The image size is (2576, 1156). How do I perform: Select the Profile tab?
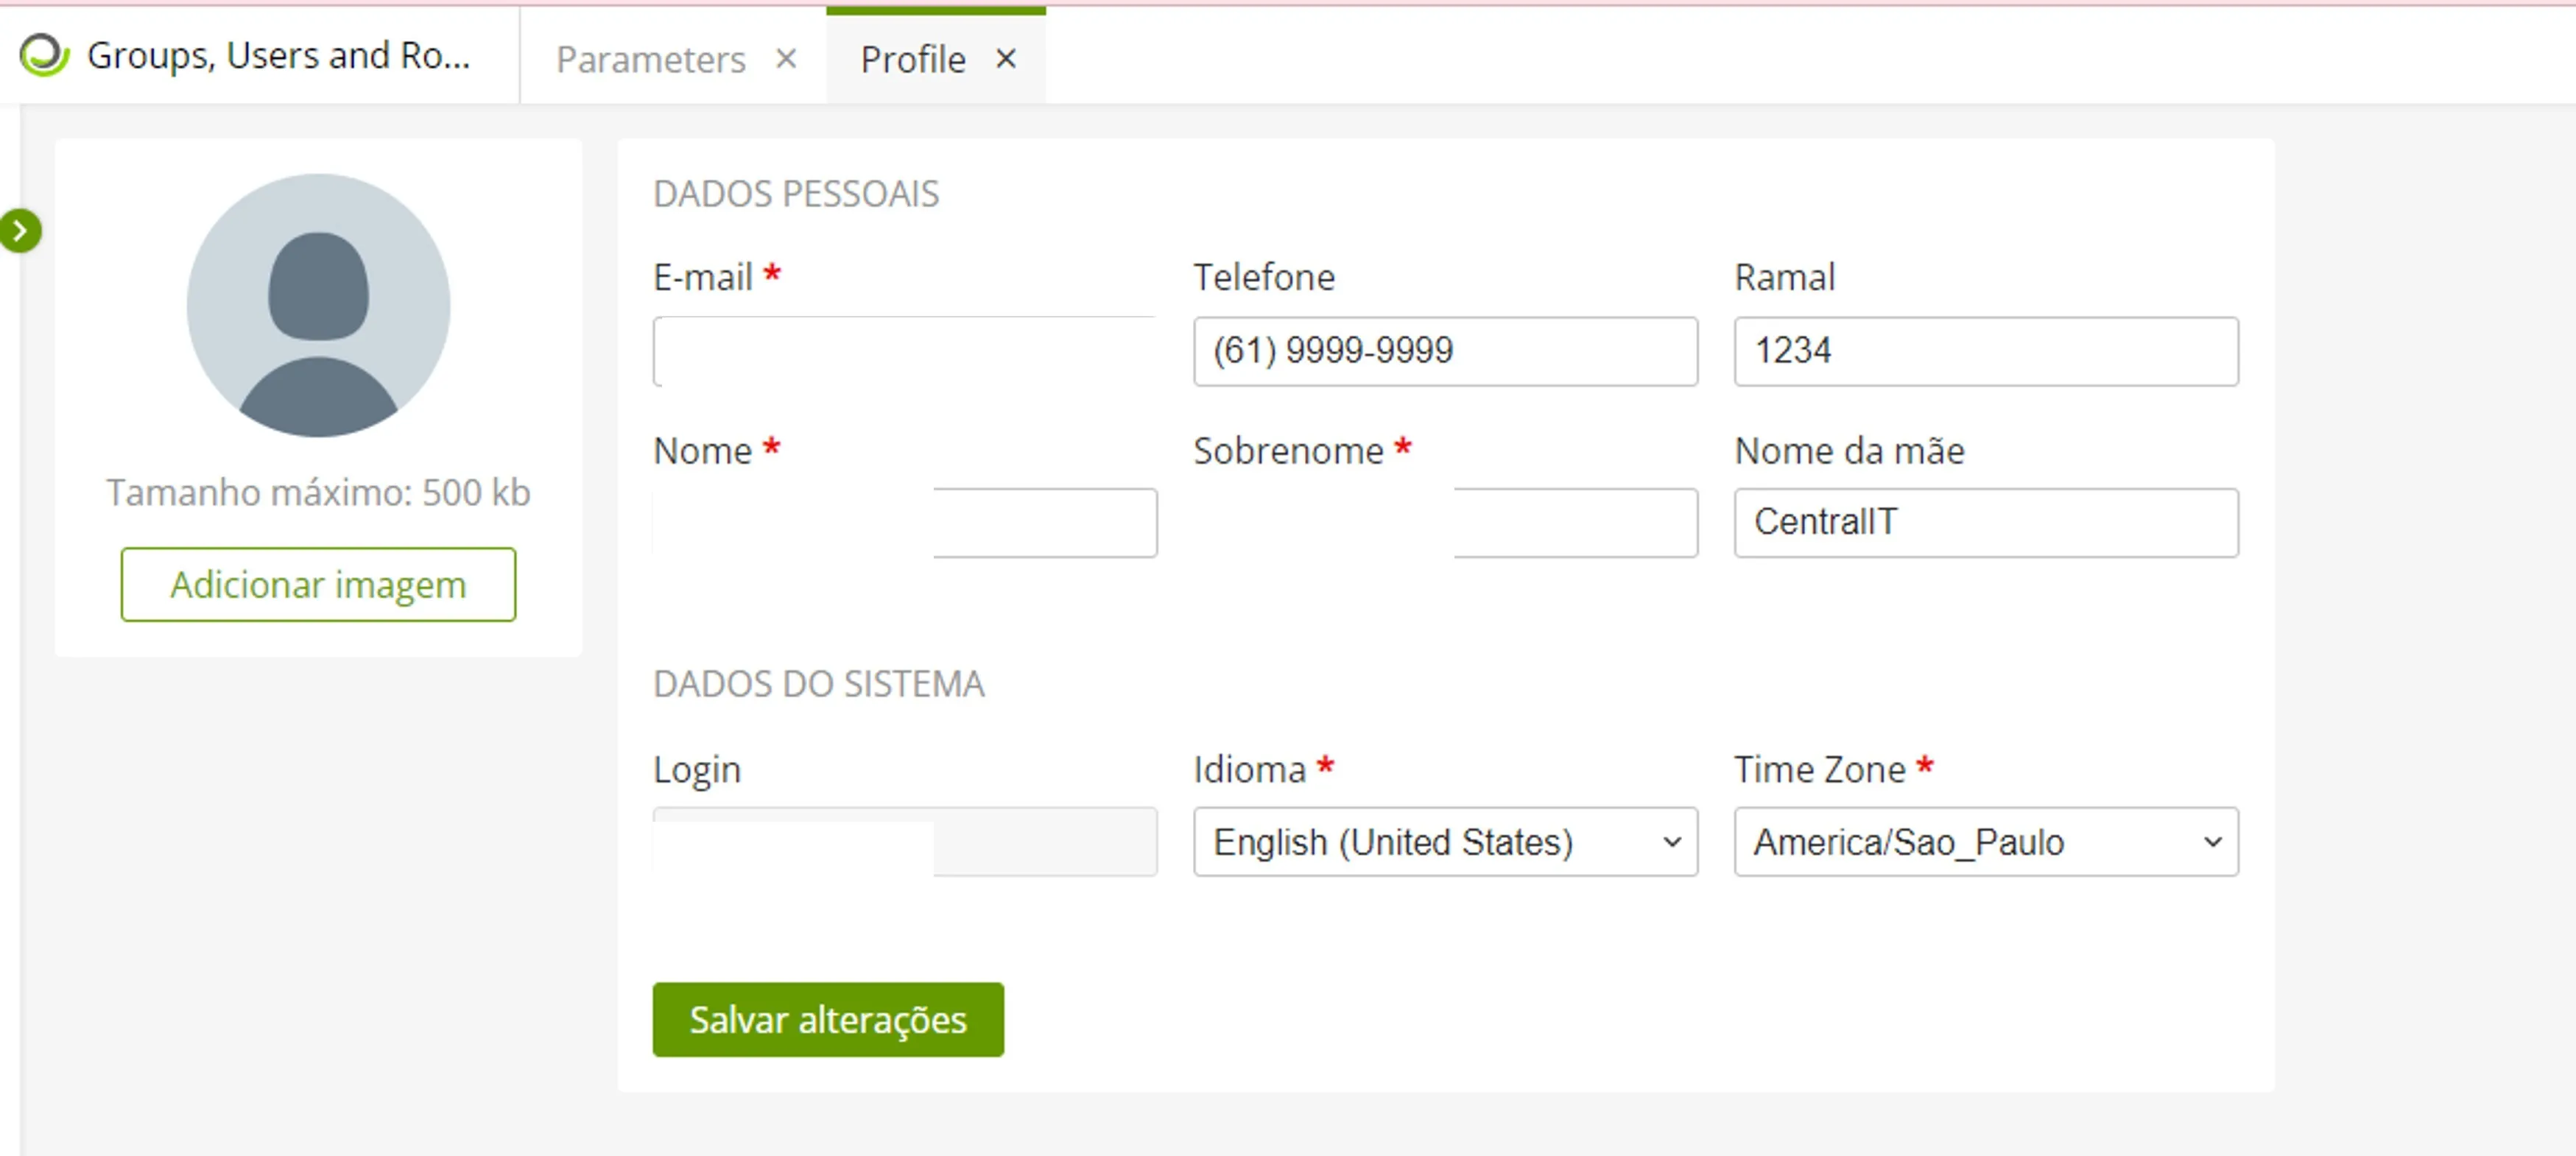point(913,59)
